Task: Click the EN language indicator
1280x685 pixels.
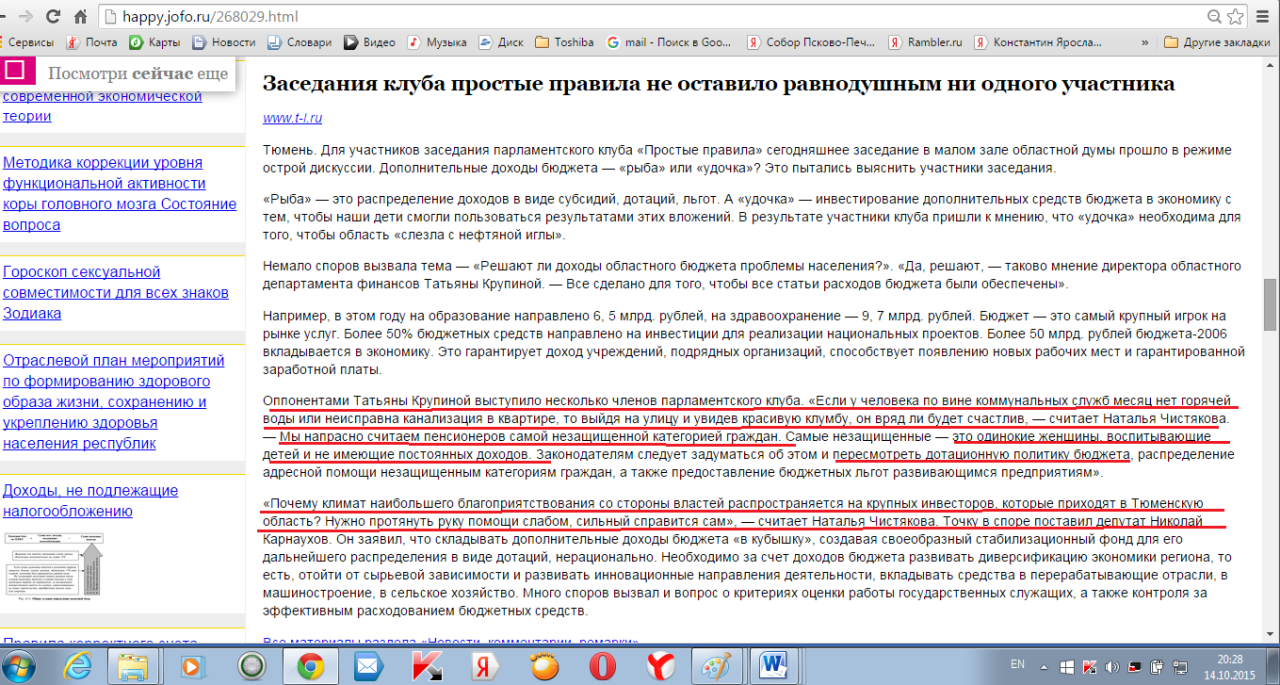Action: (1018, 664)
